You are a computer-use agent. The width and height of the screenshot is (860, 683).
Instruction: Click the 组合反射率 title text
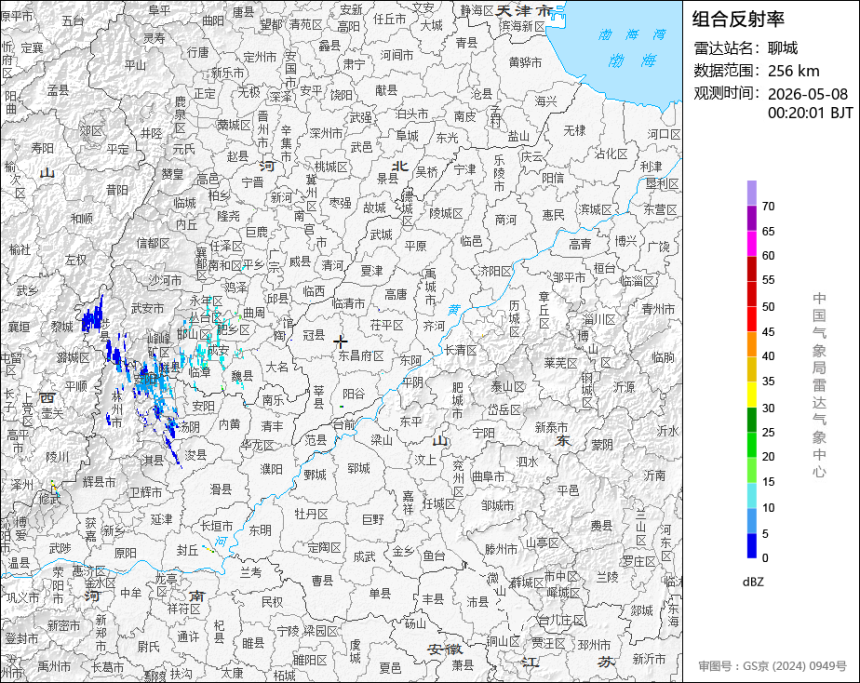click(x=738, y=19)
